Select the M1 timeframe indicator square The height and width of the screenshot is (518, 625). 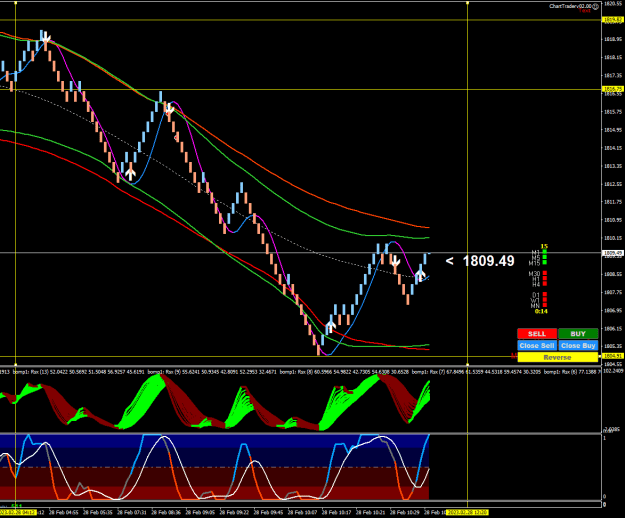pyautogui.click(x=544, y=252)
